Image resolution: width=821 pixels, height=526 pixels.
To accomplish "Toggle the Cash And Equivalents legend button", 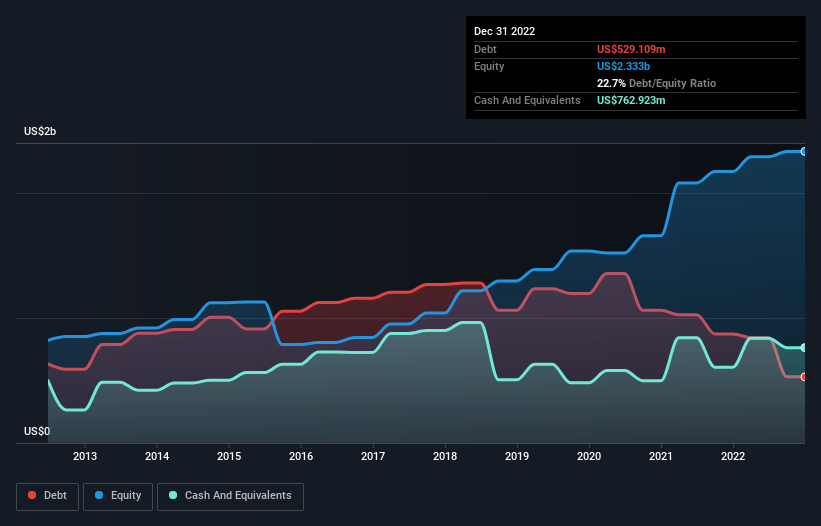I will point(230,496).
